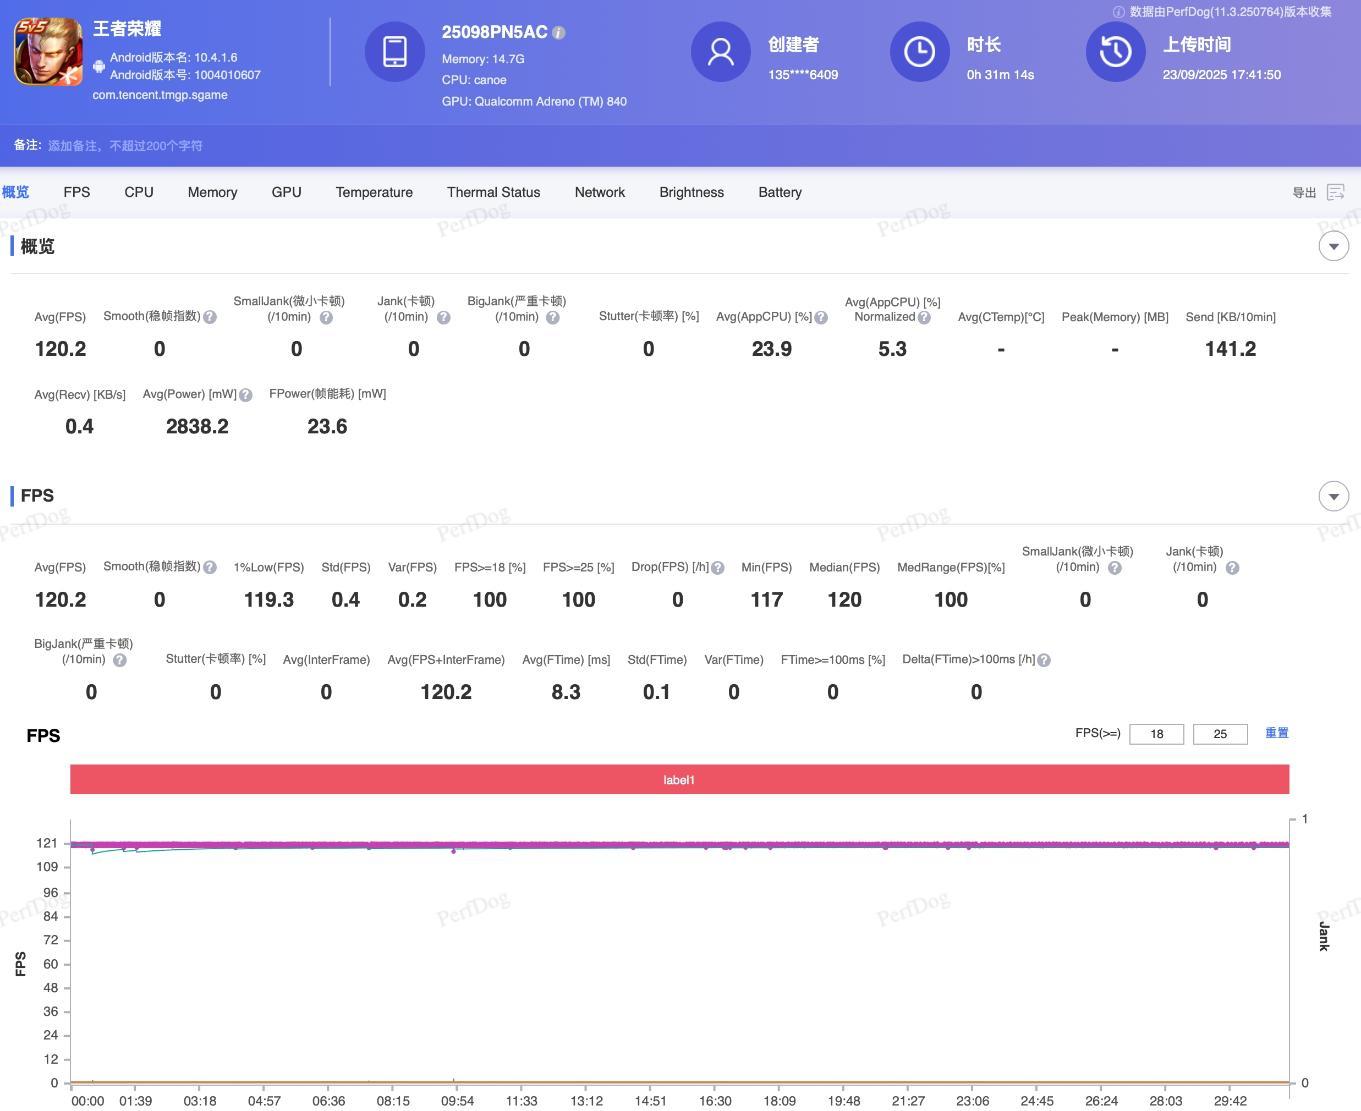The image size is (1361, 1111).
Task: Click the info icon beside 25098PN5AC
Action: pyautogui.click(x=559, y=33)
